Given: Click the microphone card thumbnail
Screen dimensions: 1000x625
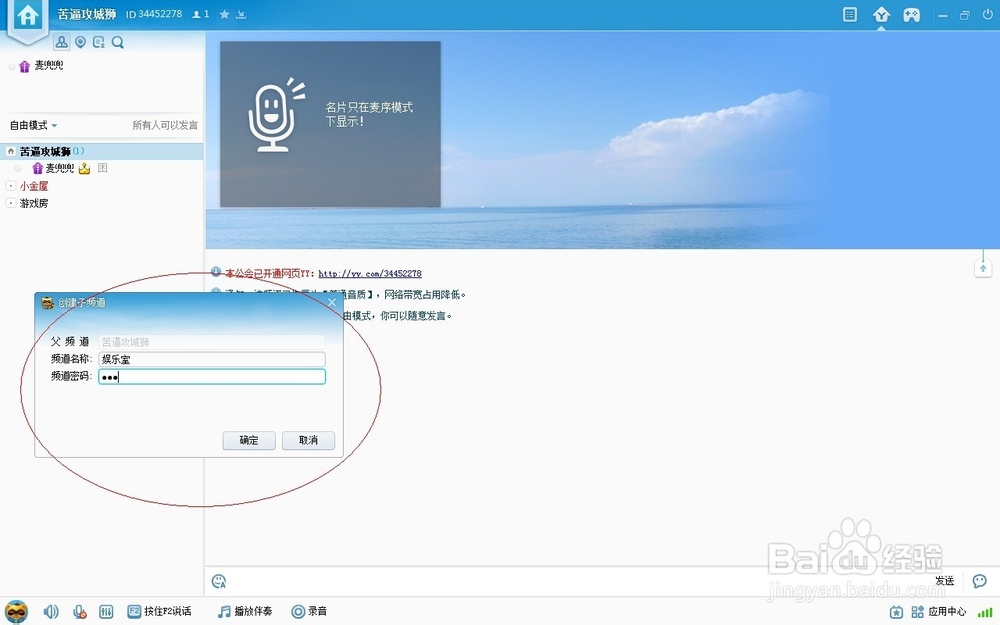Looking at the screenshot, I should click(x=330, y=124).
